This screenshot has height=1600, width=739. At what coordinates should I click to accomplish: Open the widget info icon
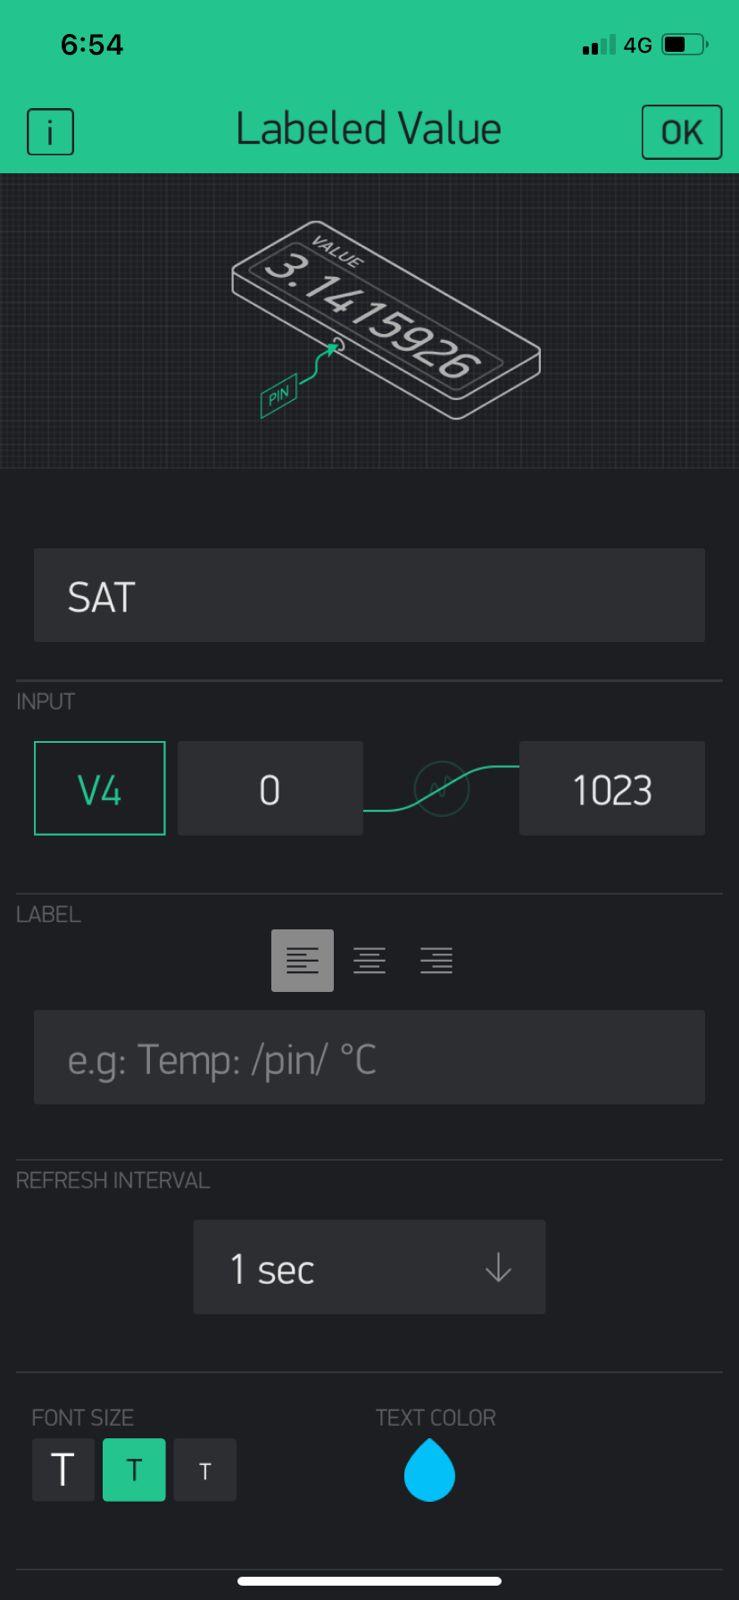pyautogui.click(x=50, y=131)
